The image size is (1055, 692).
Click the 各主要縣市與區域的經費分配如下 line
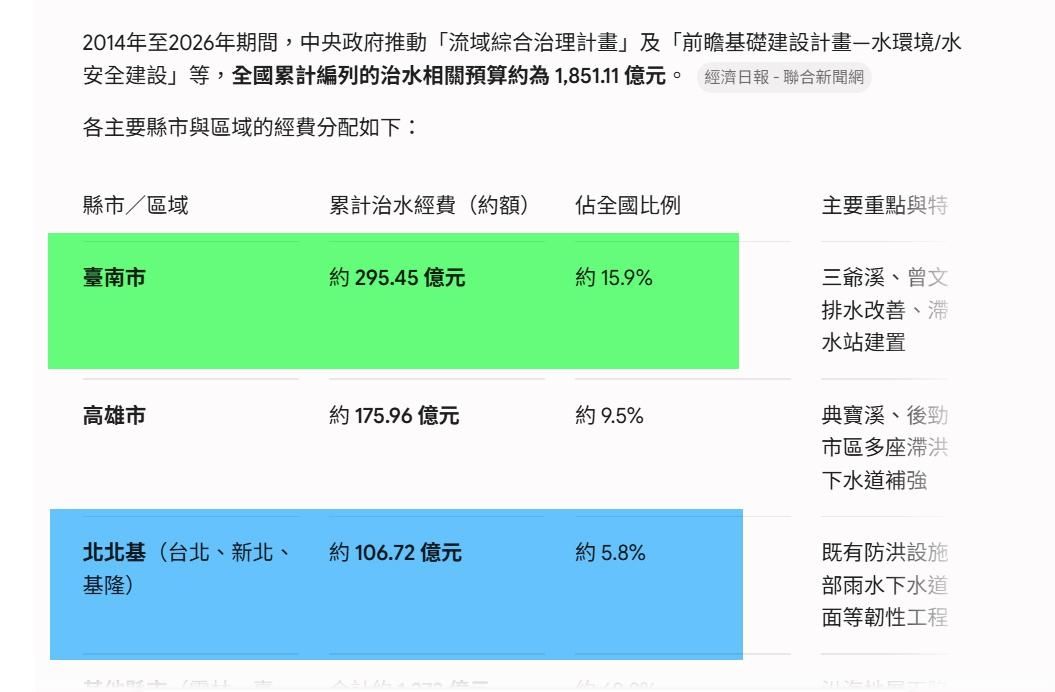pyautogui.click(x=250, y=127)
